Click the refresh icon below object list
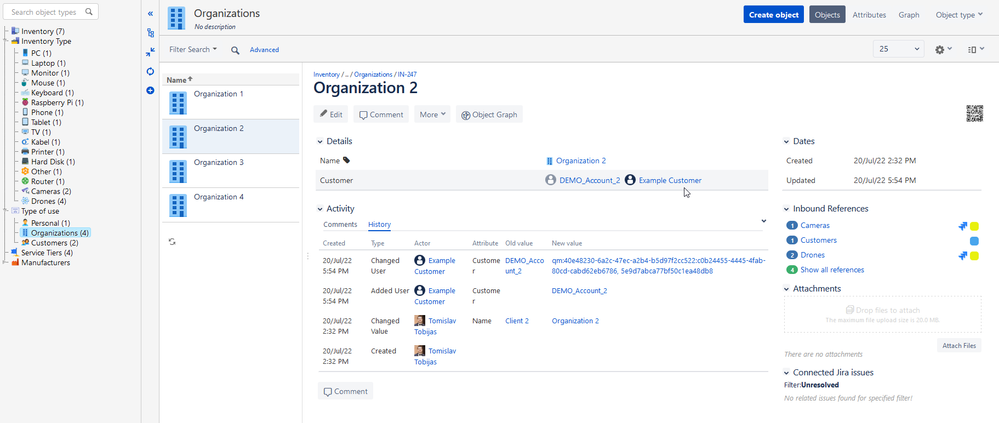Viewport: 999px width, 423px height. pos(172,241)
